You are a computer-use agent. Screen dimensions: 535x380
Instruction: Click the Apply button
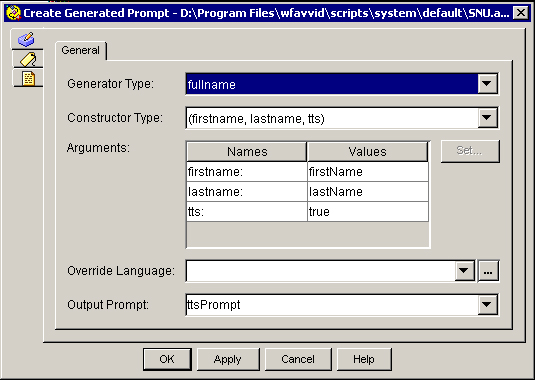[x=228, y=359]
